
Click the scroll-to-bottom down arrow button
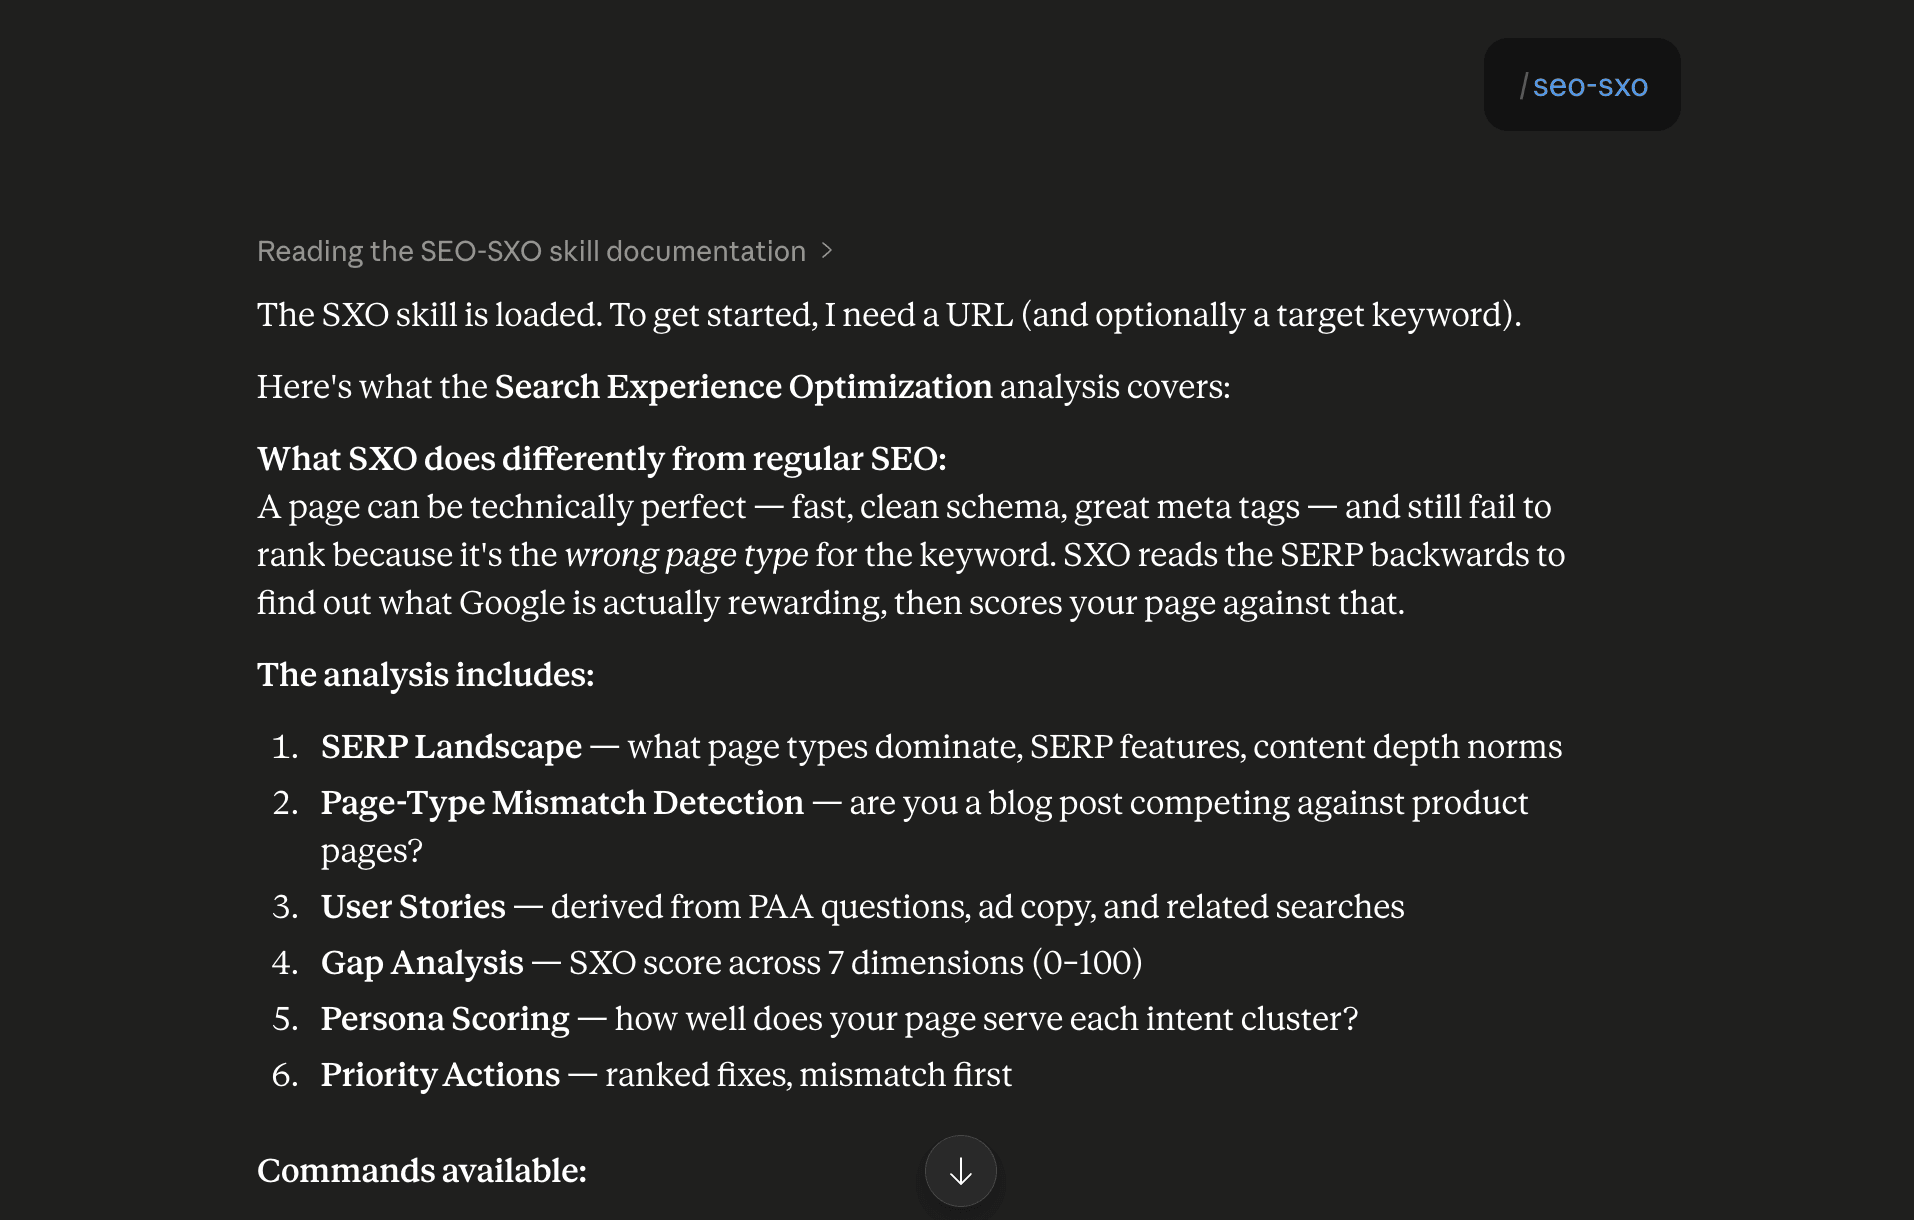tap(960, 1171)
